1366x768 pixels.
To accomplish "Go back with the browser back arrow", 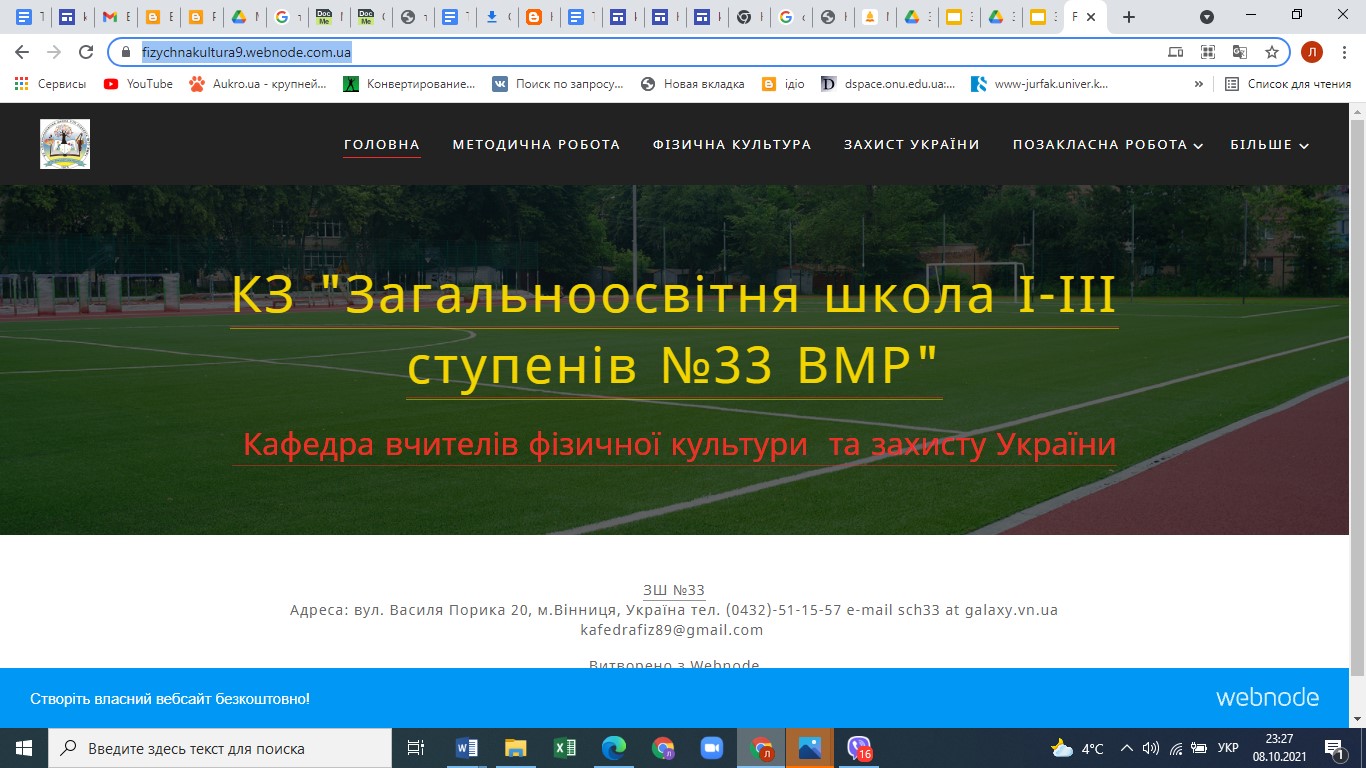I will (x=24, y=52).
